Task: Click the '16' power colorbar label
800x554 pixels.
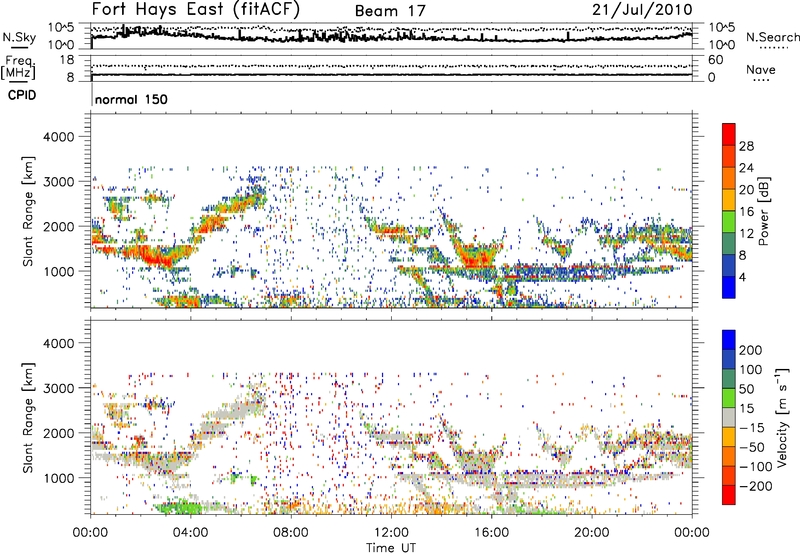Action: 746,212
